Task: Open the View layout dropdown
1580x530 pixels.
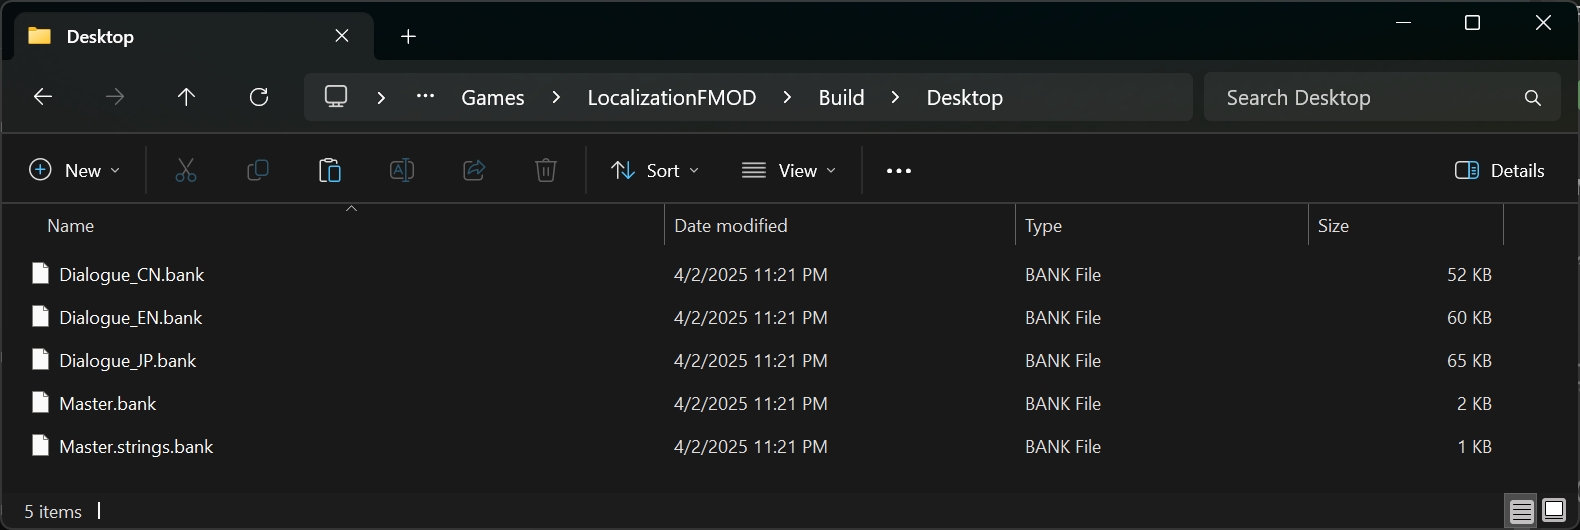Action: point(789,171)
